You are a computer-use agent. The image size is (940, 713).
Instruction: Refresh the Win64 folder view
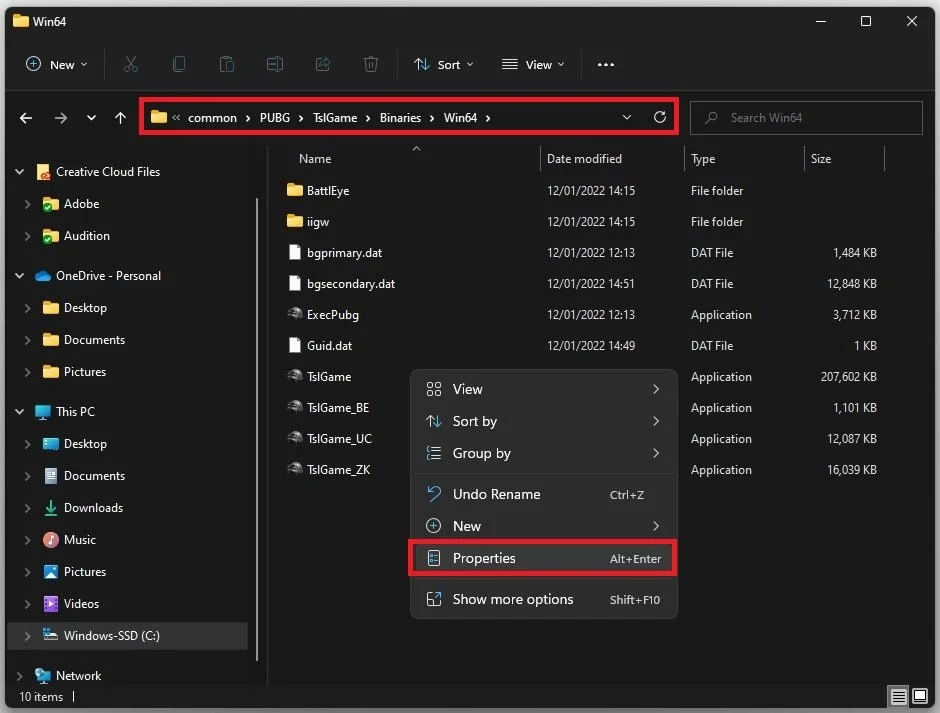point(659,117)
